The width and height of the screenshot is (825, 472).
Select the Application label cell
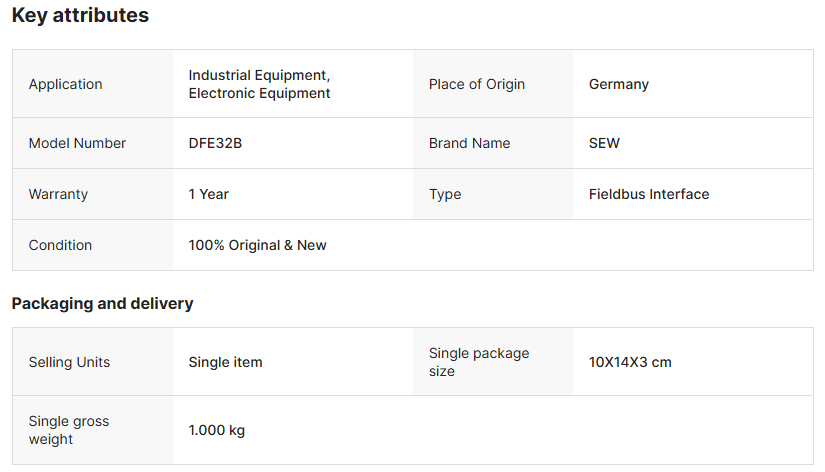pos(65,84)
